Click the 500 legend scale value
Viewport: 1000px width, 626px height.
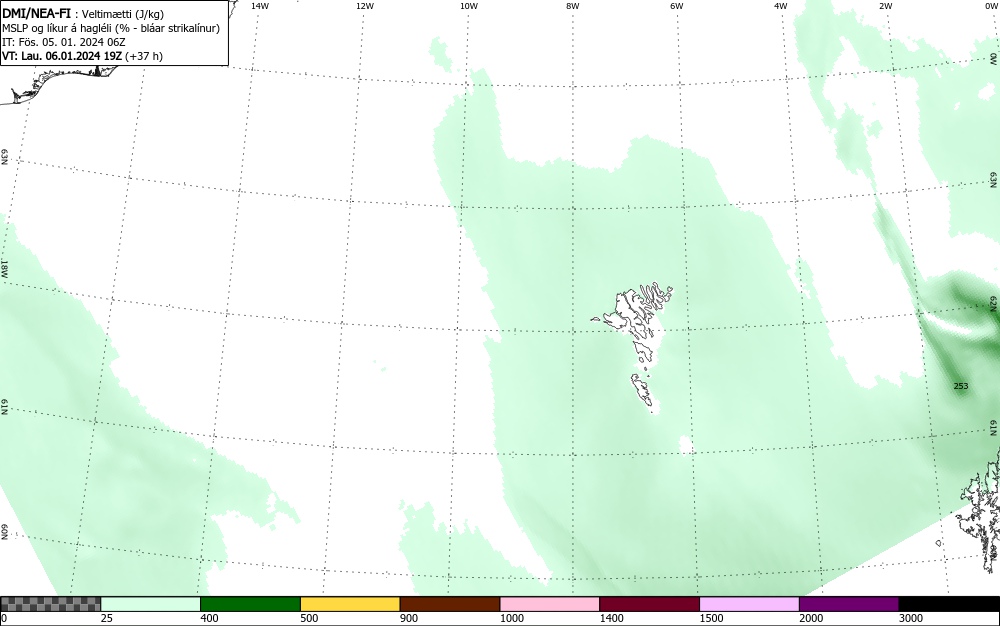pos(309,618)
